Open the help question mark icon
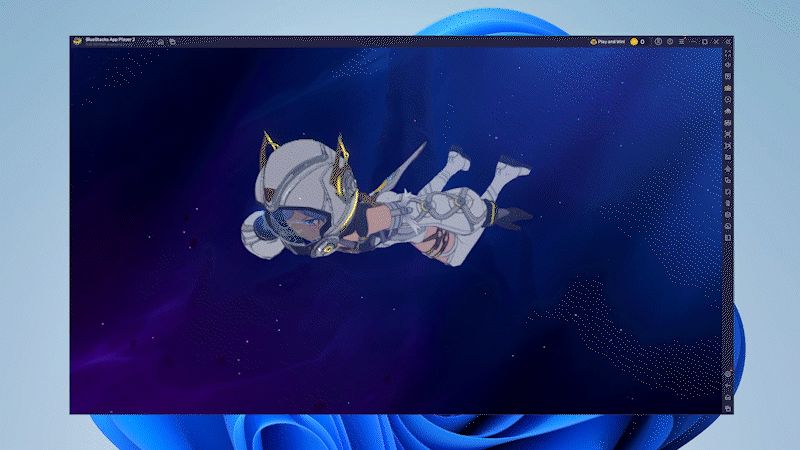Viewport: 800px width, 450px height. point(668,42)
